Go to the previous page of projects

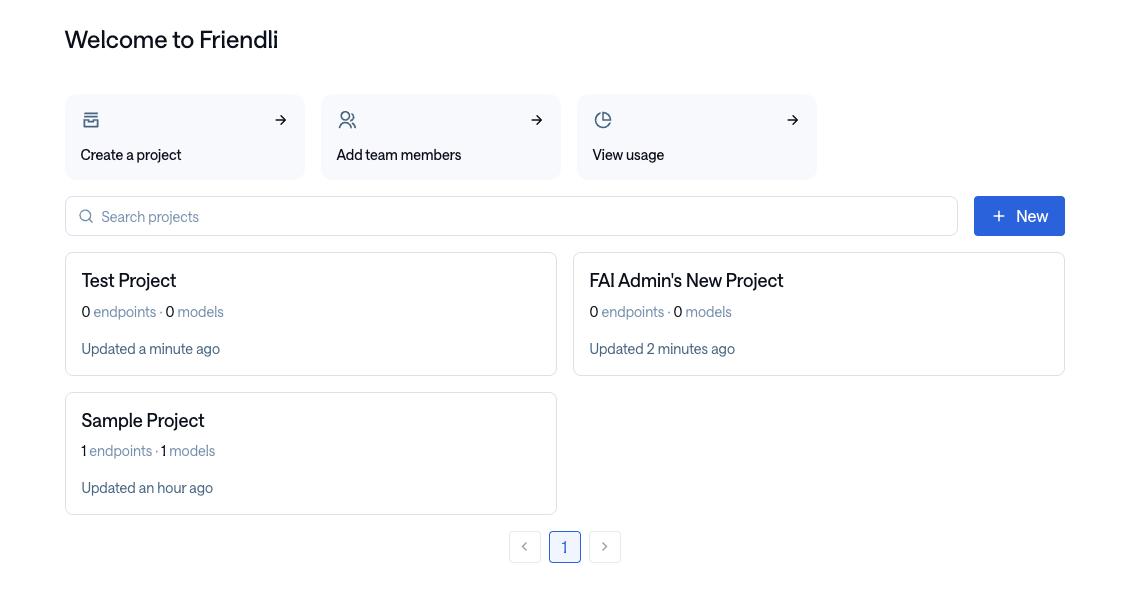tap(525, 547)
